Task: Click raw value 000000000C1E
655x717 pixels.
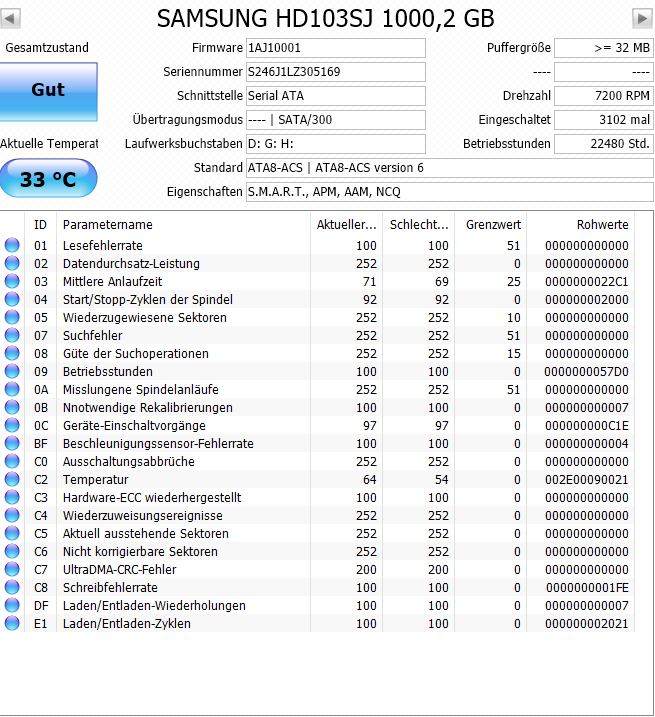Action: [586, 425]
